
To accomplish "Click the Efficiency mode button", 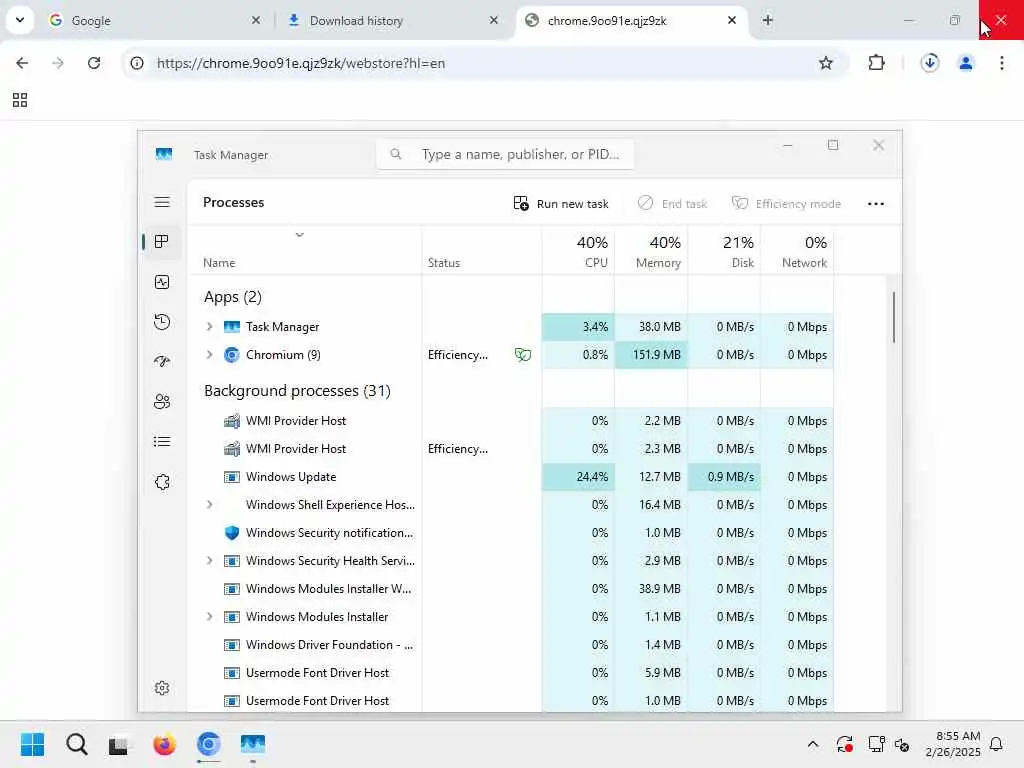I will pyautogui.click(x=786, y=204).
